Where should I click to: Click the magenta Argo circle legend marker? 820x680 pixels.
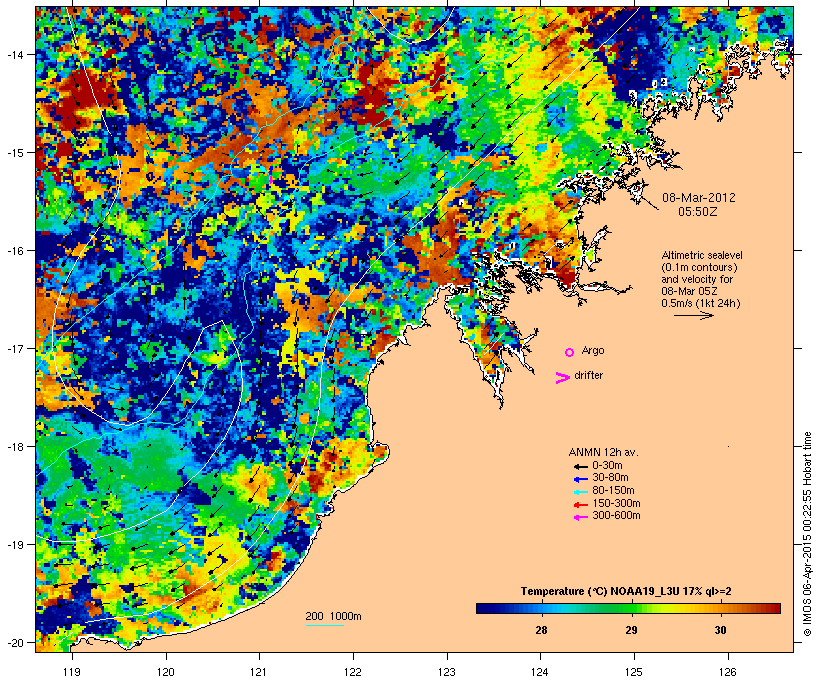(x=570, y=353)
